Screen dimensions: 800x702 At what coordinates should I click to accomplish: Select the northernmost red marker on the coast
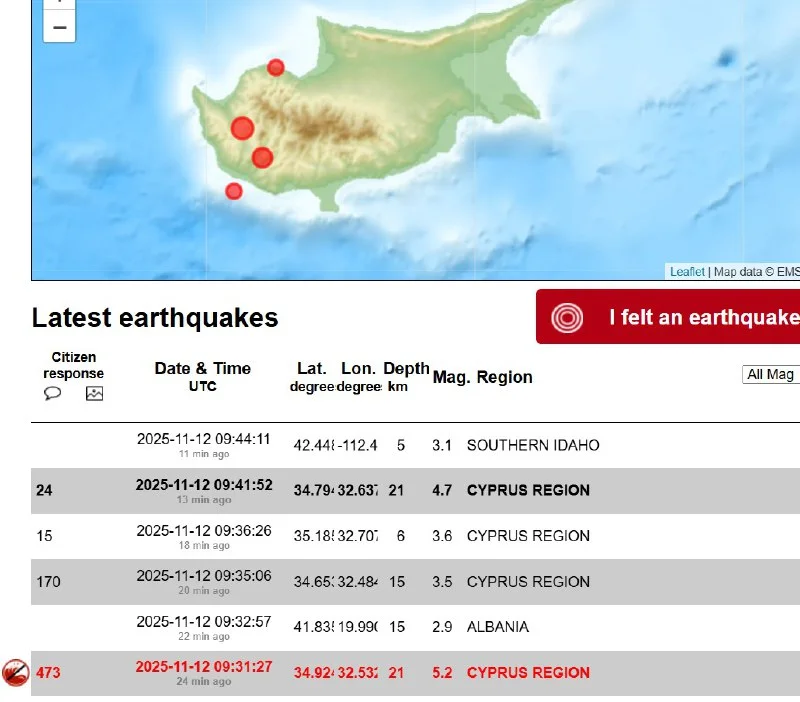[x=276, y=68]
